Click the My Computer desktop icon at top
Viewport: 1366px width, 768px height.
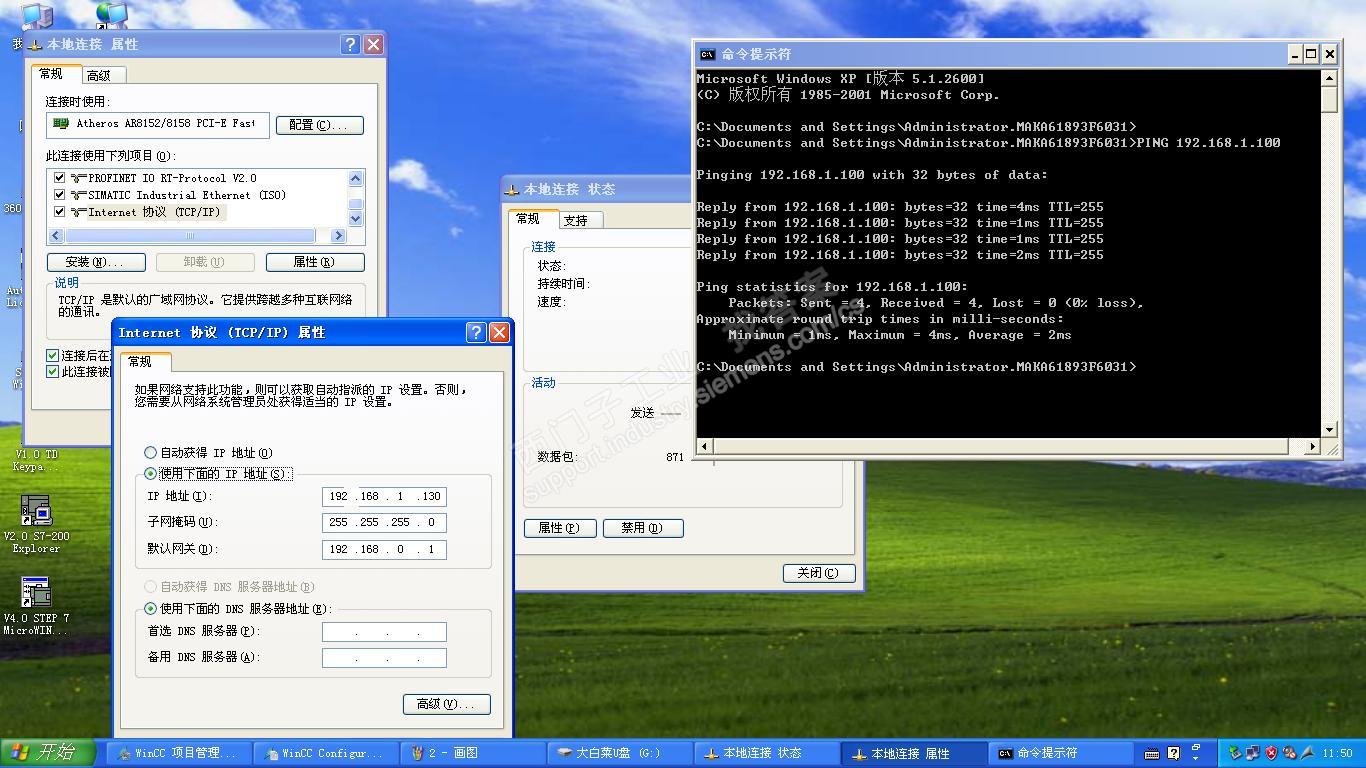click(x=36, y=16)
